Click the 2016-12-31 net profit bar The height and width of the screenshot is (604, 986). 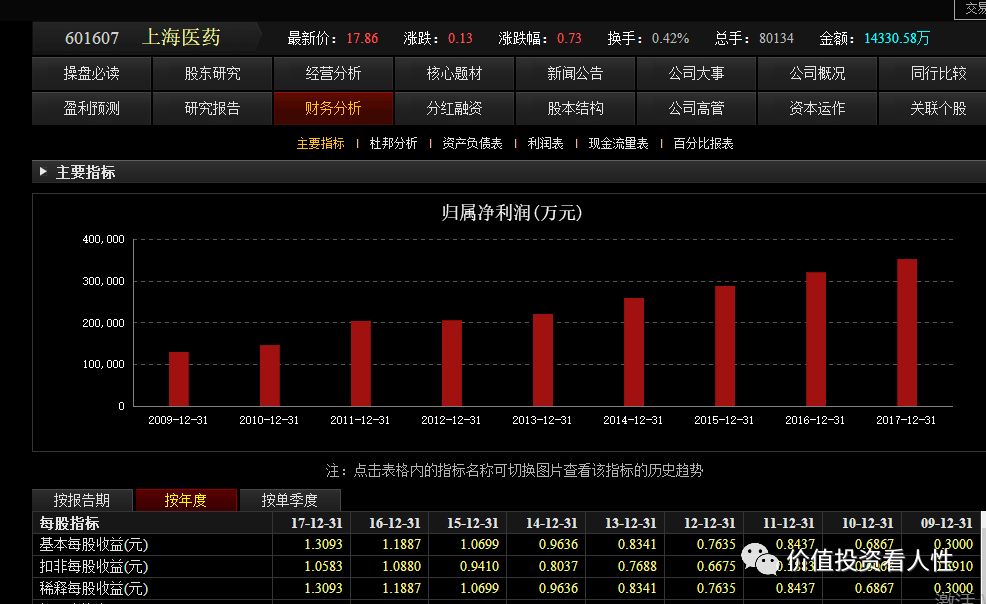tap(816, 339)
